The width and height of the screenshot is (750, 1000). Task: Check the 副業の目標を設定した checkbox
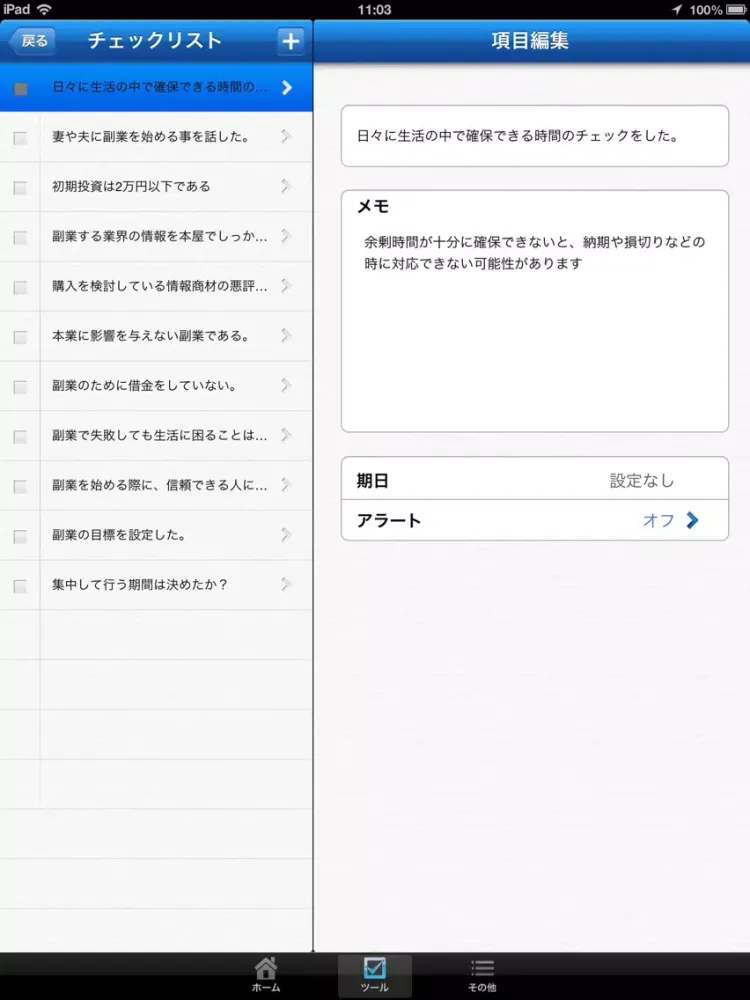(20, 536)
